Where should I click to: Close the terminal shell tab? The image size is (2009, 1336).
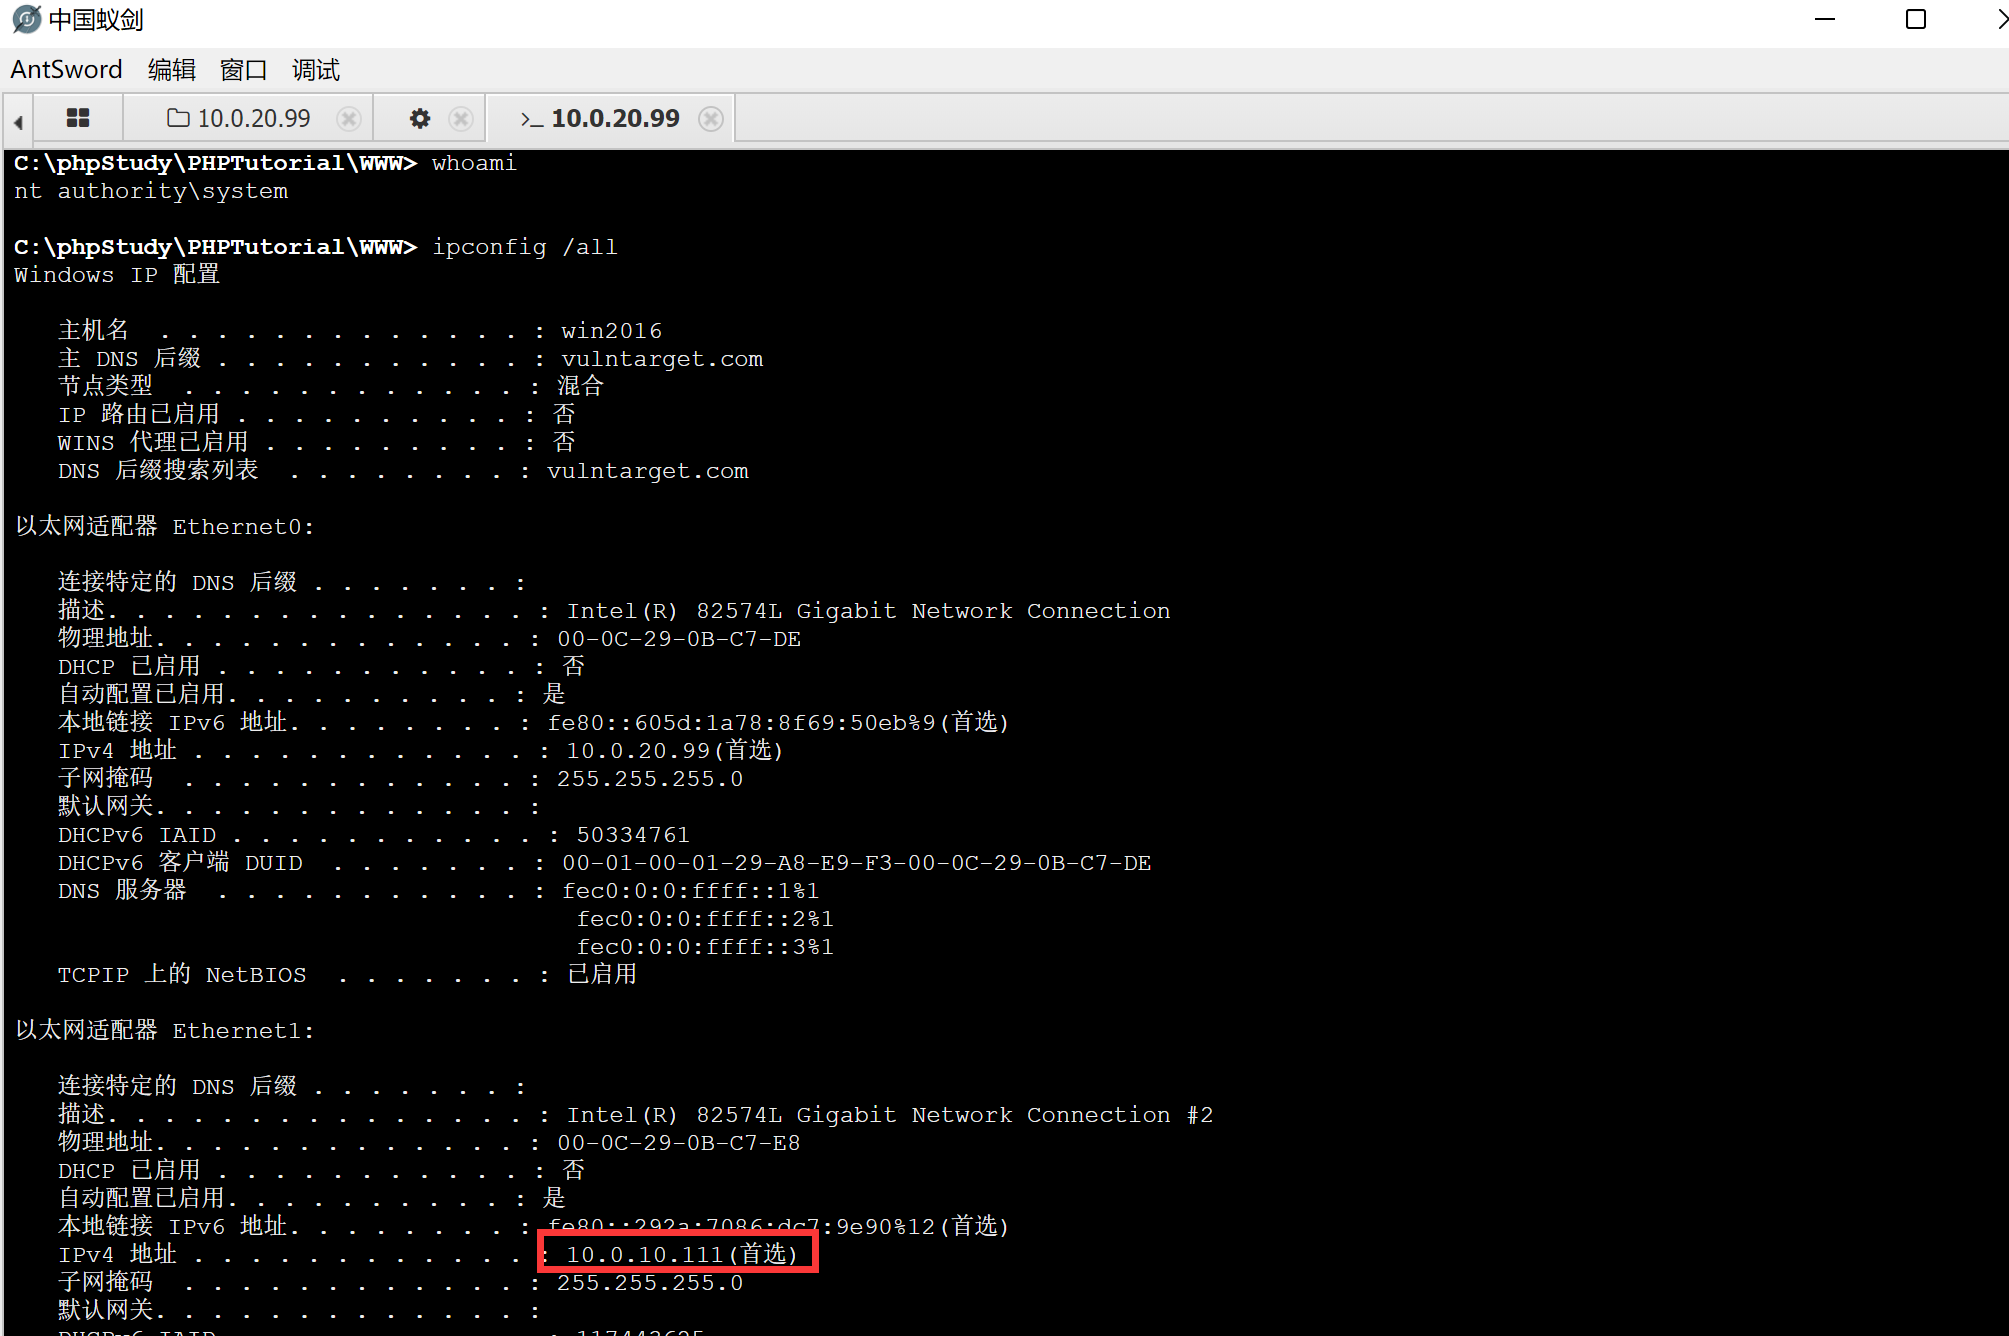(x=714, y=118)
